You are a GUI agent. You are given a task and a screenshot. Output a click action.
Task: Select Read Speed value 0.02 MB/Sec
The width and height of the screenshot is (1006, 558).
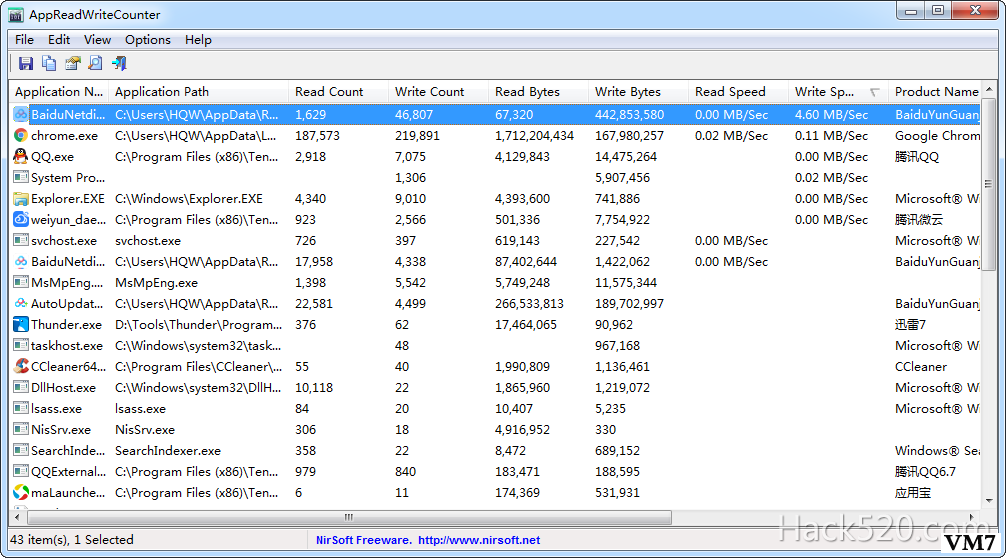point(731,136)
